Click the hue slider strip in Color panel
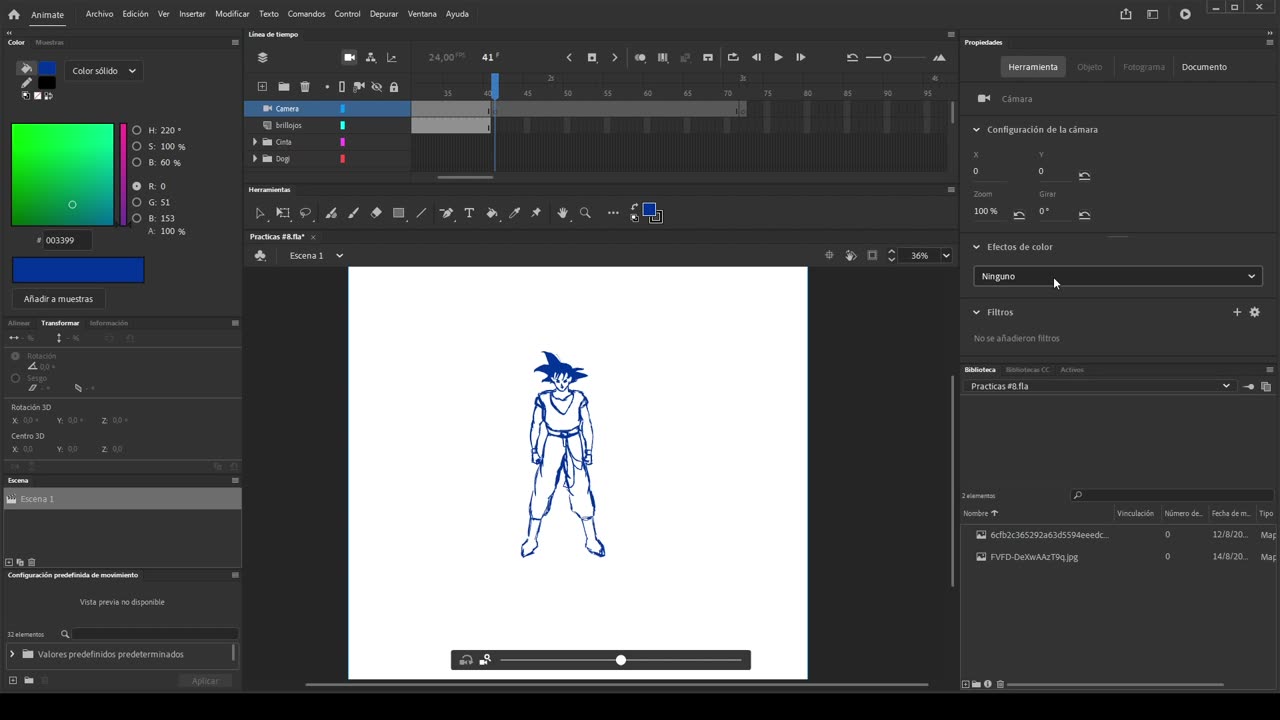Viewport: 1280px width, 720px height. 124,175
